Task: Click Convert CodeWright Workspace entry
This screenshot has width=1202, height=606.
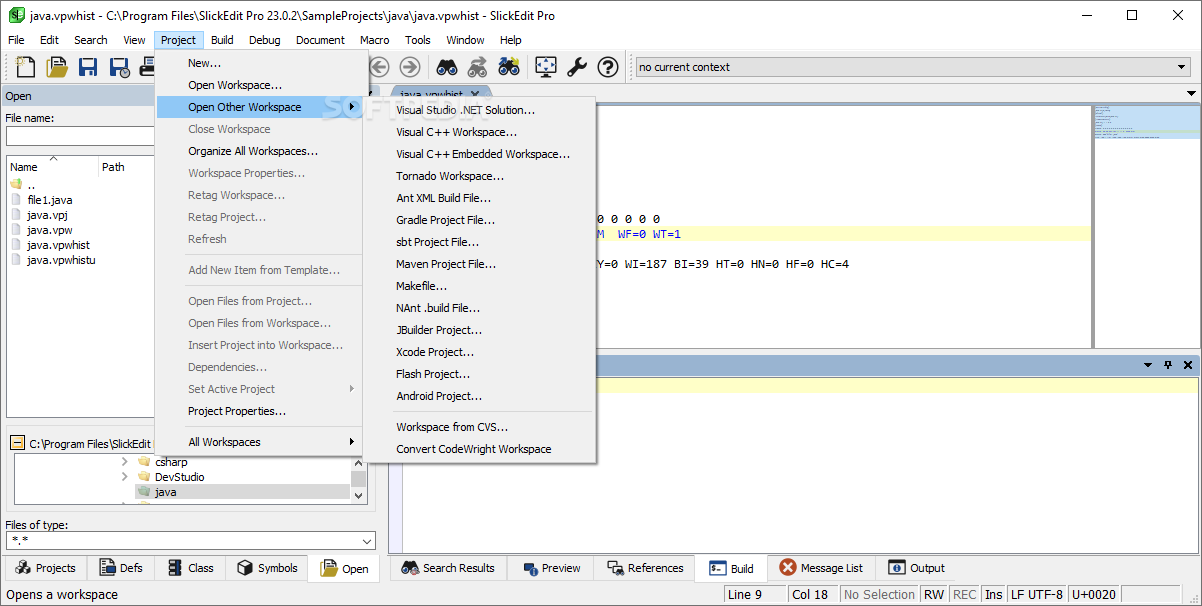Action: (x=473, y=449)
